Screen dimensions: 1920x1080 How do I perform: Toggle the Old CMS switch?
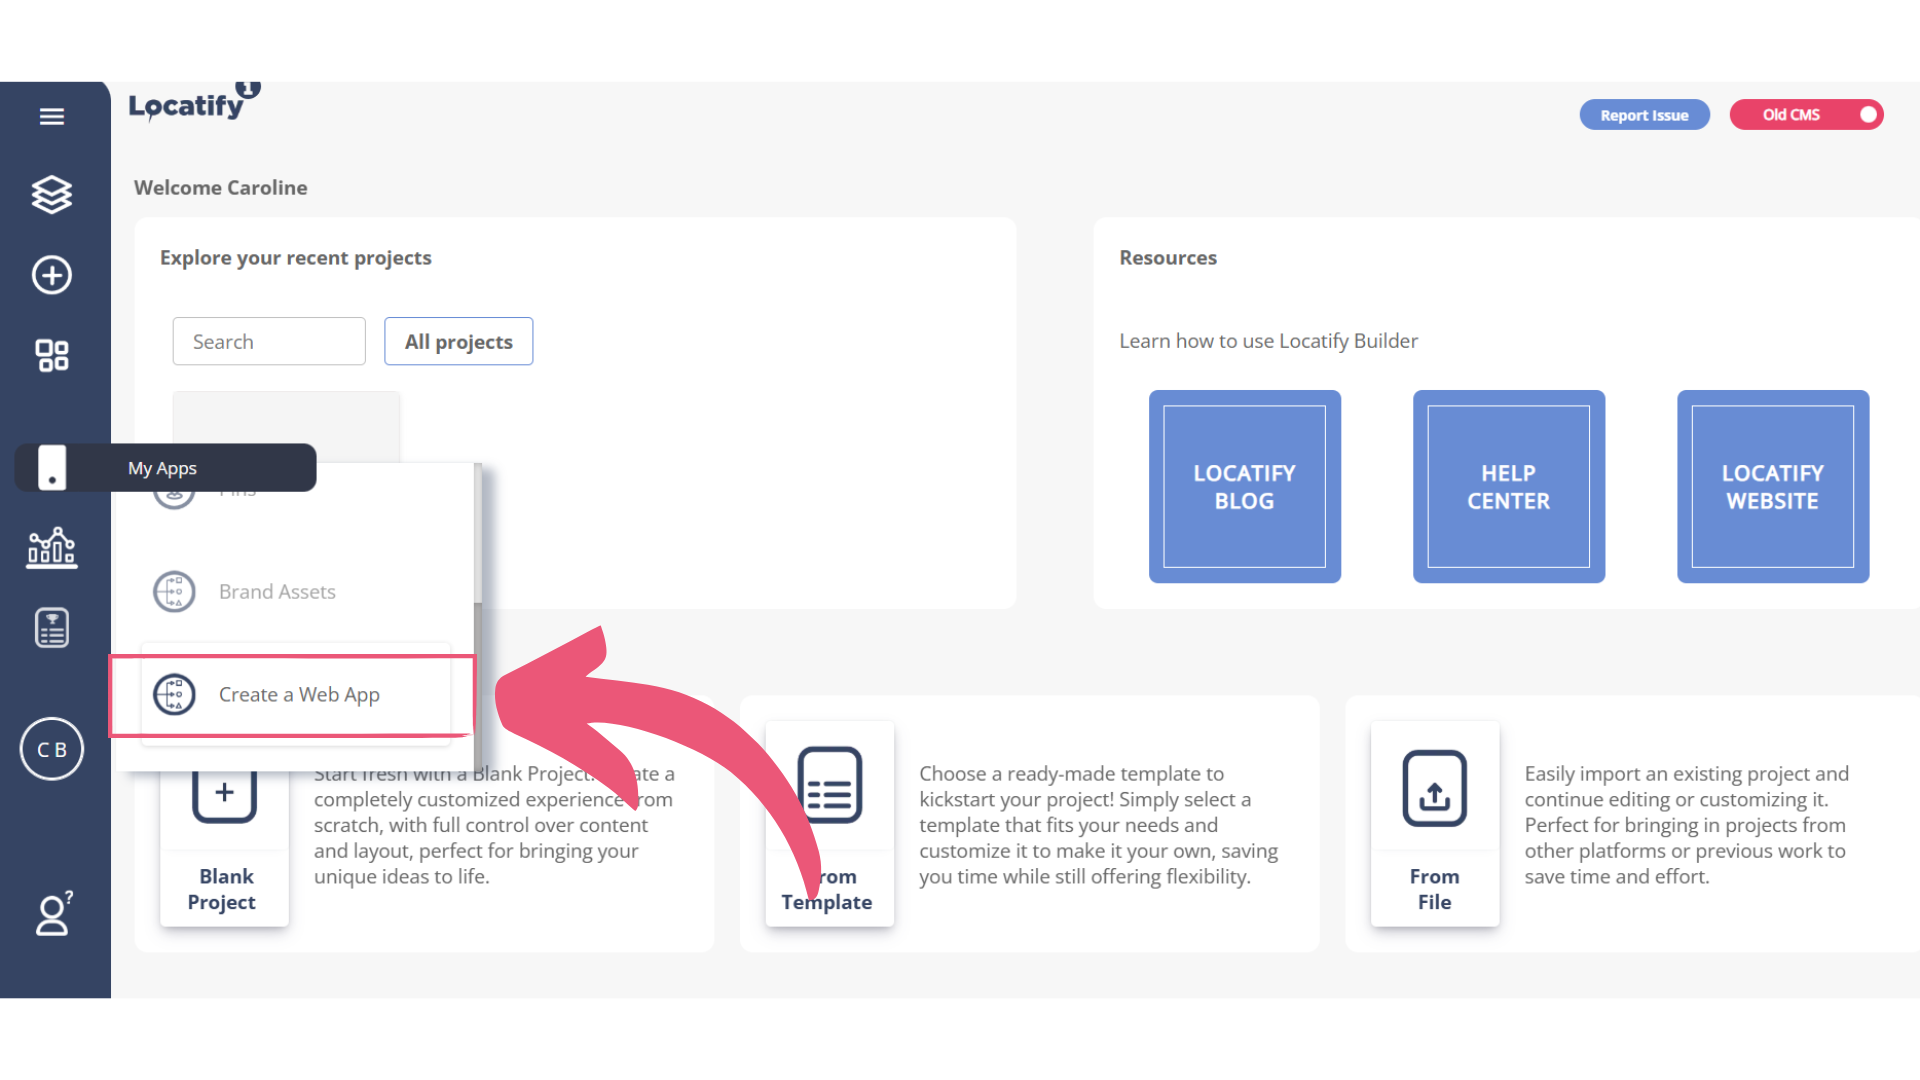point(1807,115)
